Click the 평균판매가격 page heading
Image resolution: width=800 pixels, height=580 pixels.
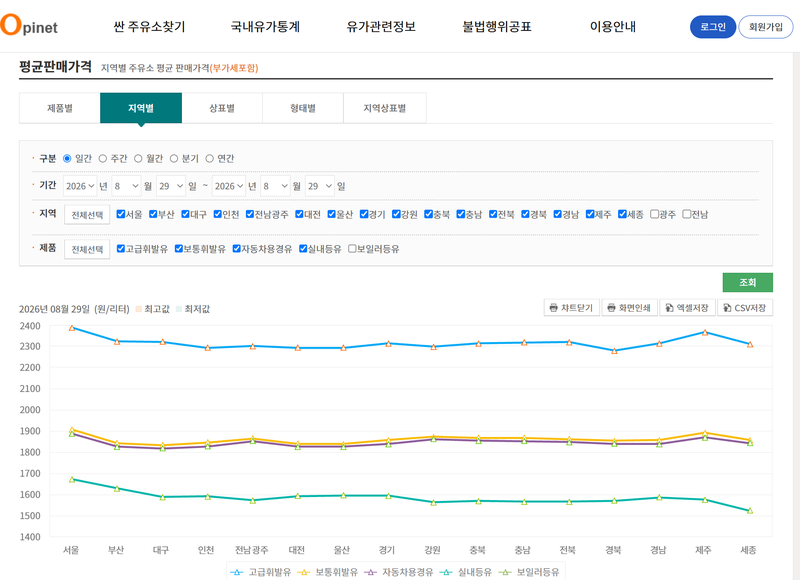pos(56,66)
